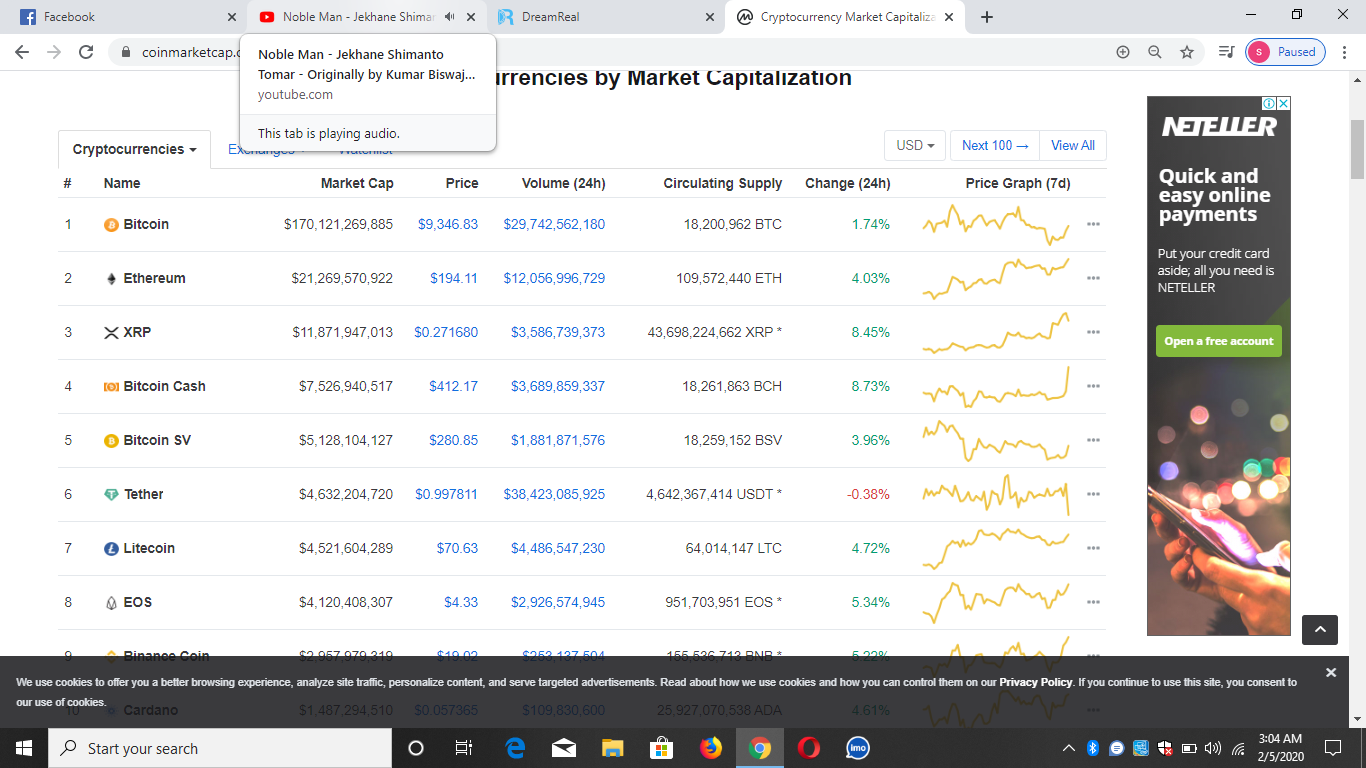Dismiss the cookie notice with the X
The width and height of the screenshot is (1366, 768).
click(1331, 673)
